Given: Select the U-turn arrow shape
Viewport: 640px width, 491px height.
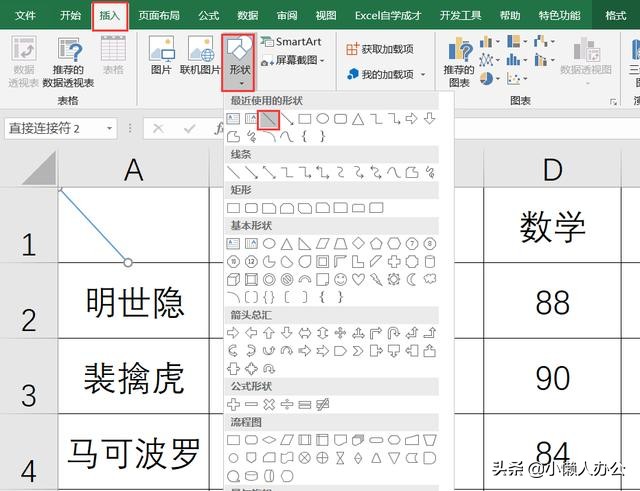Looking at the screenshot, I should click(x=394, y=333).
